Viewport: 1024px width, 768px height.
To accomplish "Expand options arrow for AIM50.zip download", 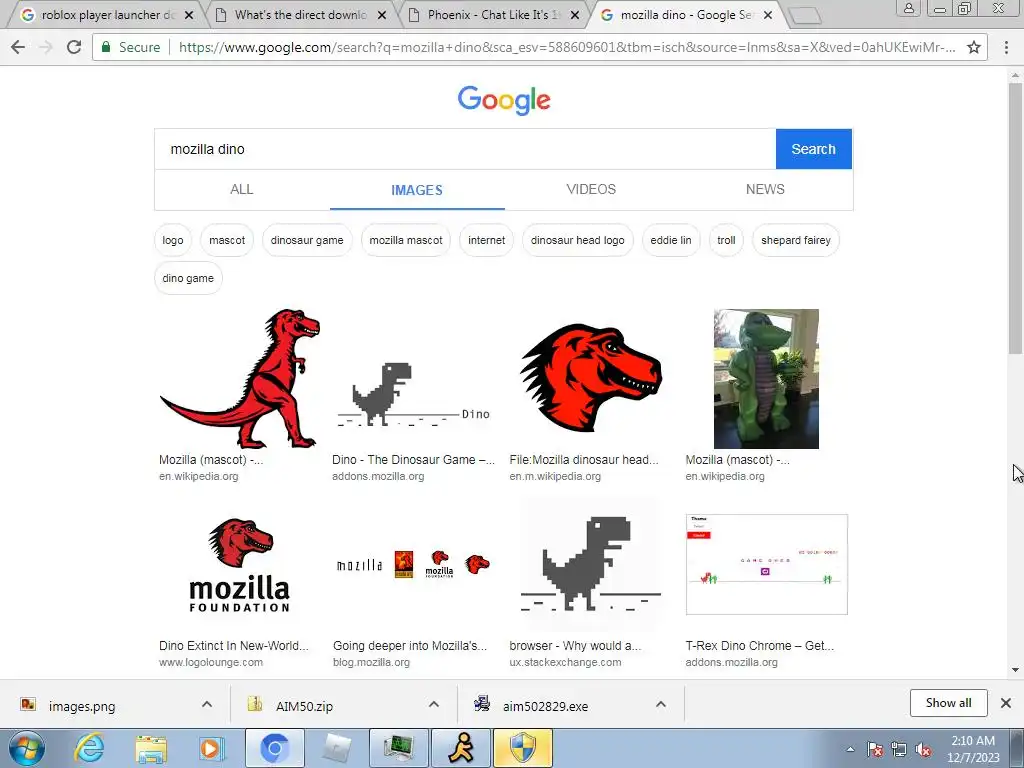I will [x=434, y=704].
